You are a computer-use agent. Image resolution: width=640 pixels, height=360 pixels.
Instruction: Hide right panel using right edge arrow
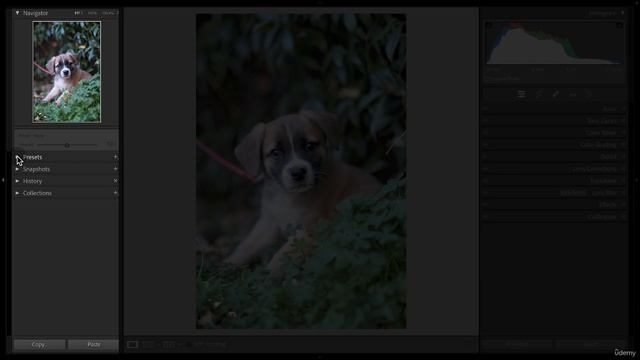pos(637,180)
